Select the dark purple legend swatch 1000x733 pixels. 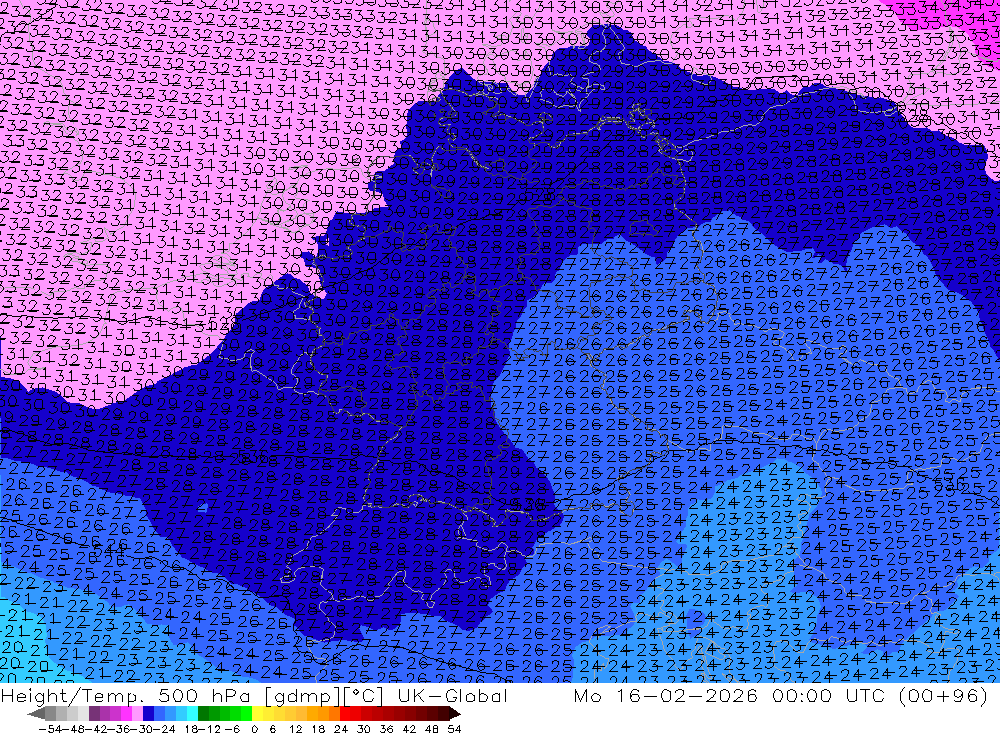coord(94,714)
